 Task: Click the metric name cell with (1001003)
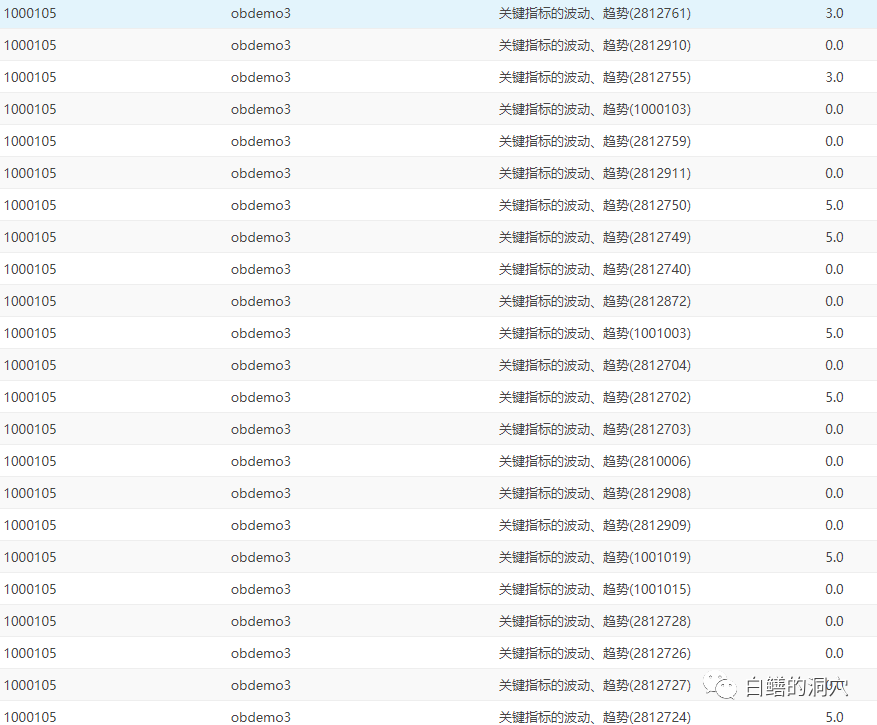pyautogui.click(x=594, y=333)
